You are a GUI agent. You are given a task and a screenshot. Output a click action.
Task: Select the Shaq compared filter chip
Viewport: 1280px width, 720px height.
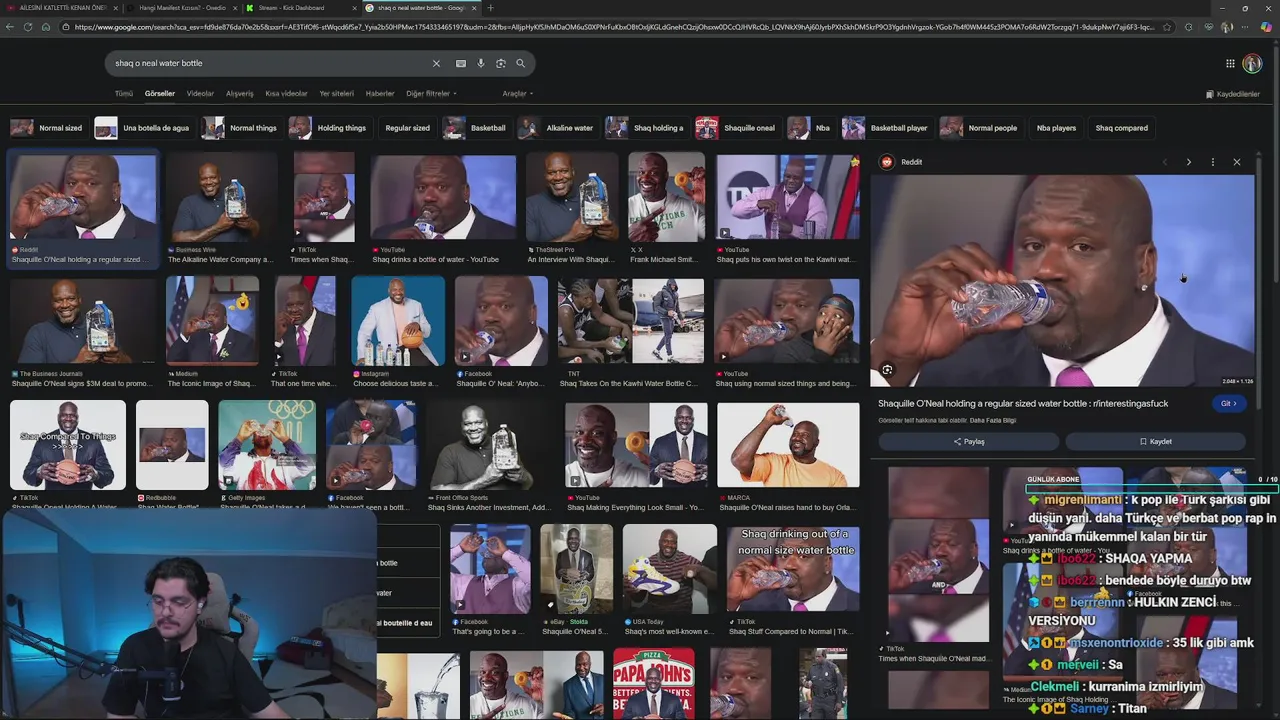tap(1121, 128)
